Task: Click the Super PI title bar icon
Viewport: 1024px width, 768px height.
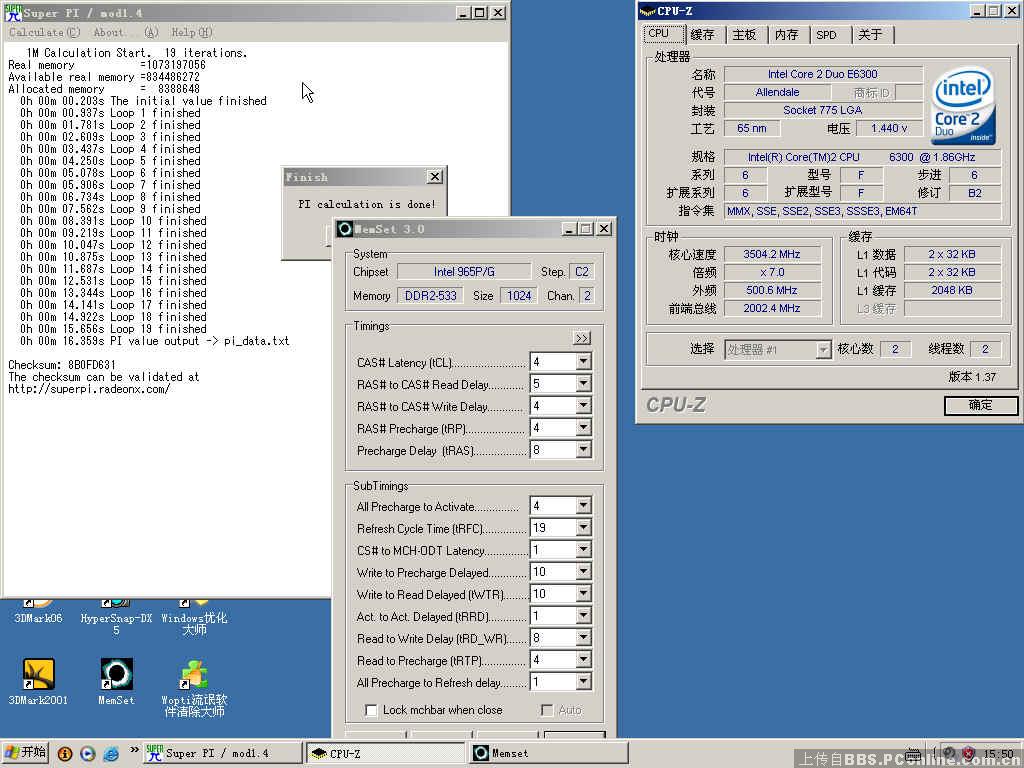Action: coord(13,12)
